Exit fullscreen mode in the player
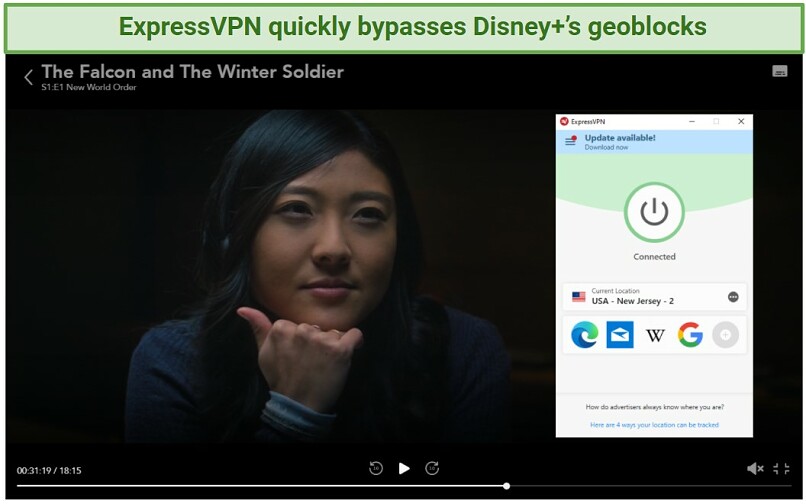Screen dimensions: 806x504 click(x=781, y=468)
